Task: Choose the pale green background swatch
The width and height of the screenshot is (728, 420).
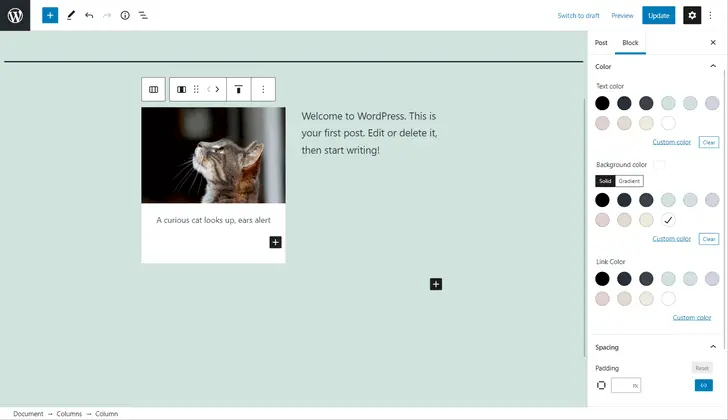Action: click(x=668, y=200)
